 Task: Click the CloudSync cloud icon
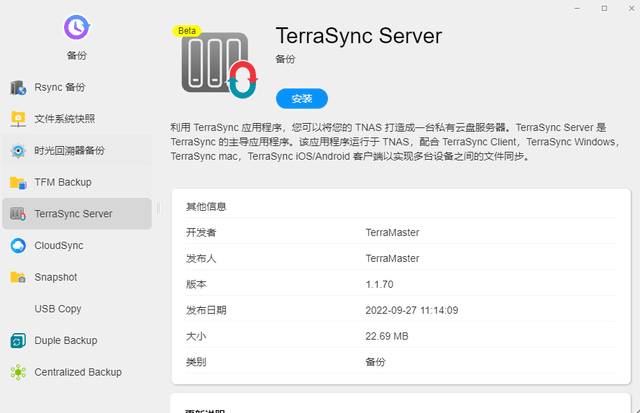(x=18, y=246)
